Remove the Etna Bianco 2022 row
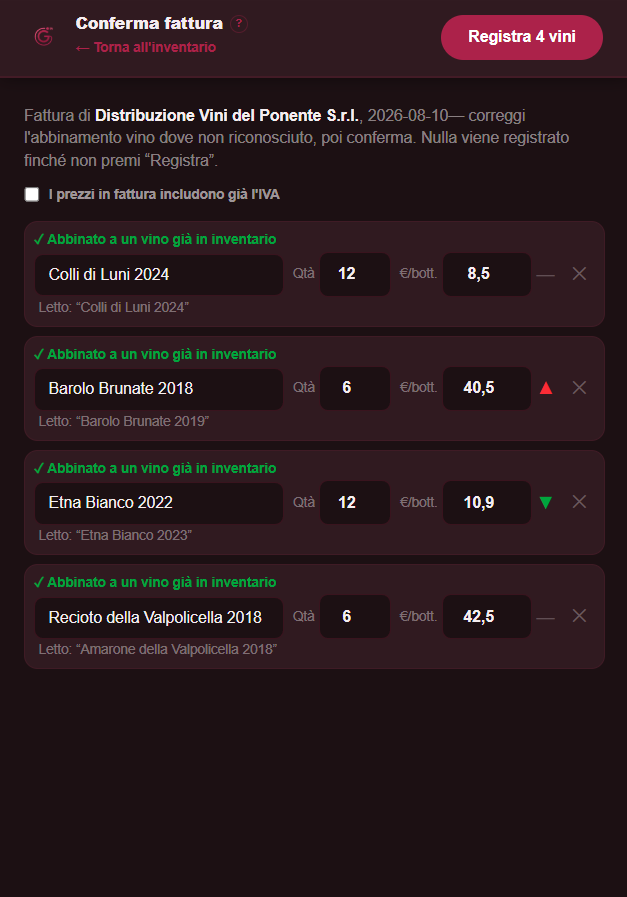The image size is (627, 897). click(579, 502)
